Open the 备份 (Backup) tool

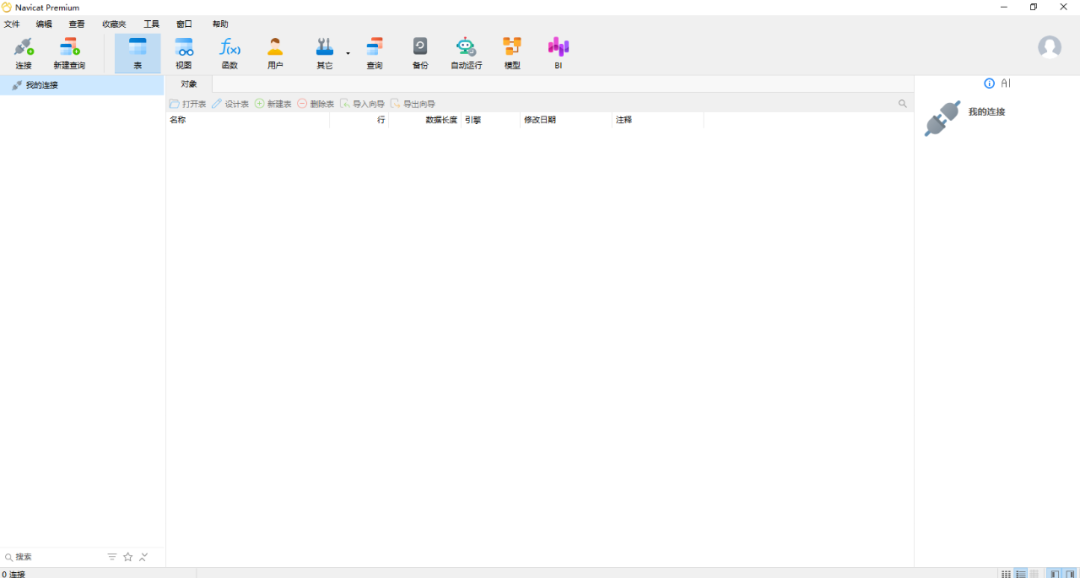click(420, 52)
